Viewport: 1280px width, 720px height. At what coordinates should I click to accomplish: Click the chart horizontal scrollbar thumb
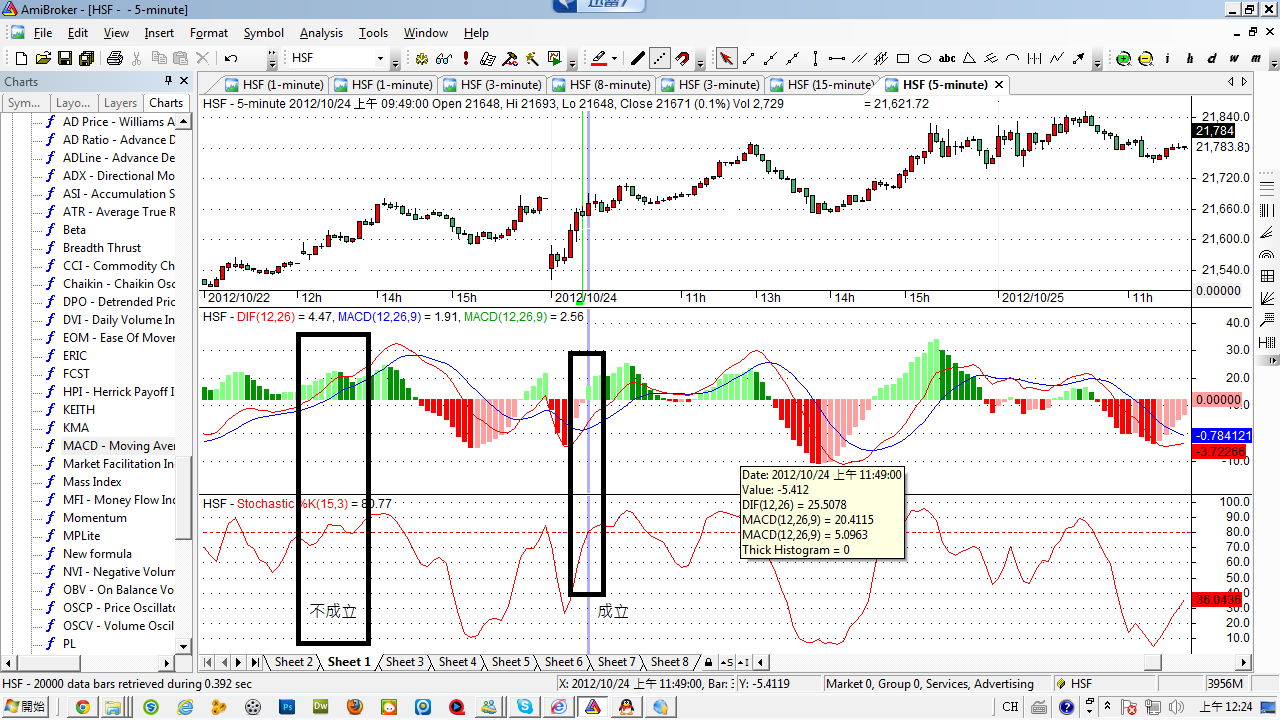[x=1153, y=662]
